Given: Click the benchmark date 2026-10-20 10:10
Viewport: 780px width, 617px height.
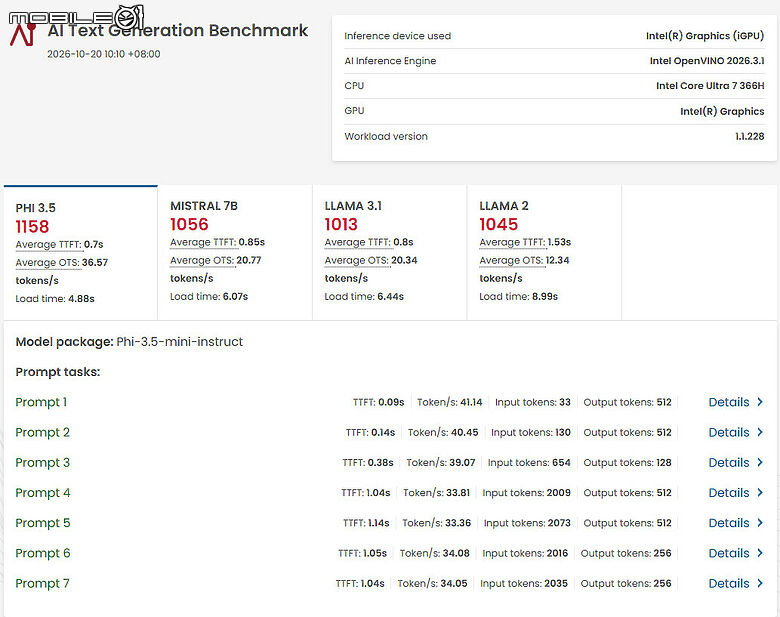Looking at the screenshot, I should (x=103, y=54).
